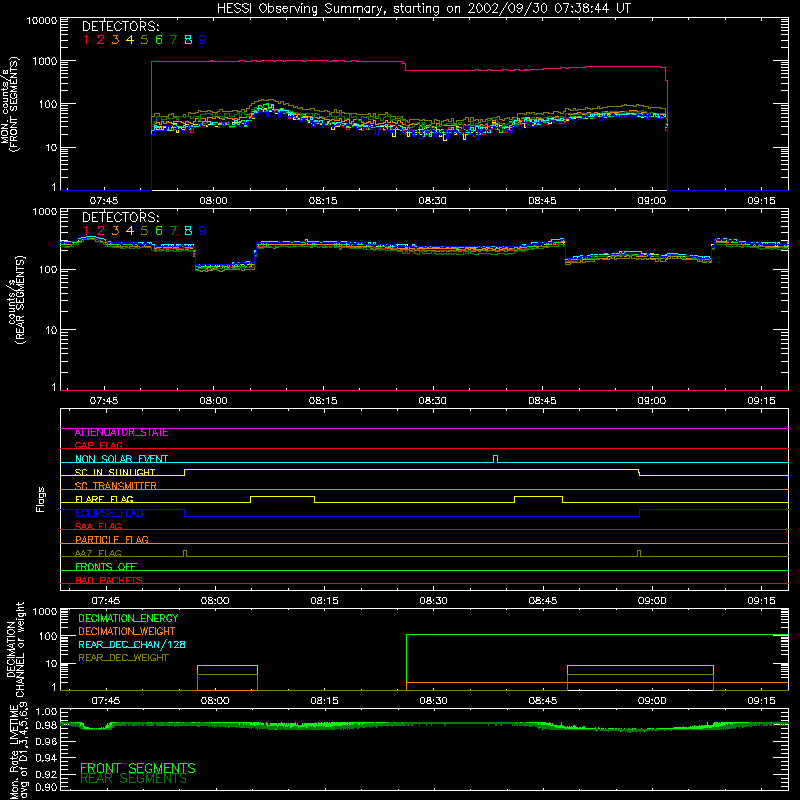This screenshot has height=800, width=800.
Task: Click the FRONTS_OFF flag label
Action: pos(106,566)
